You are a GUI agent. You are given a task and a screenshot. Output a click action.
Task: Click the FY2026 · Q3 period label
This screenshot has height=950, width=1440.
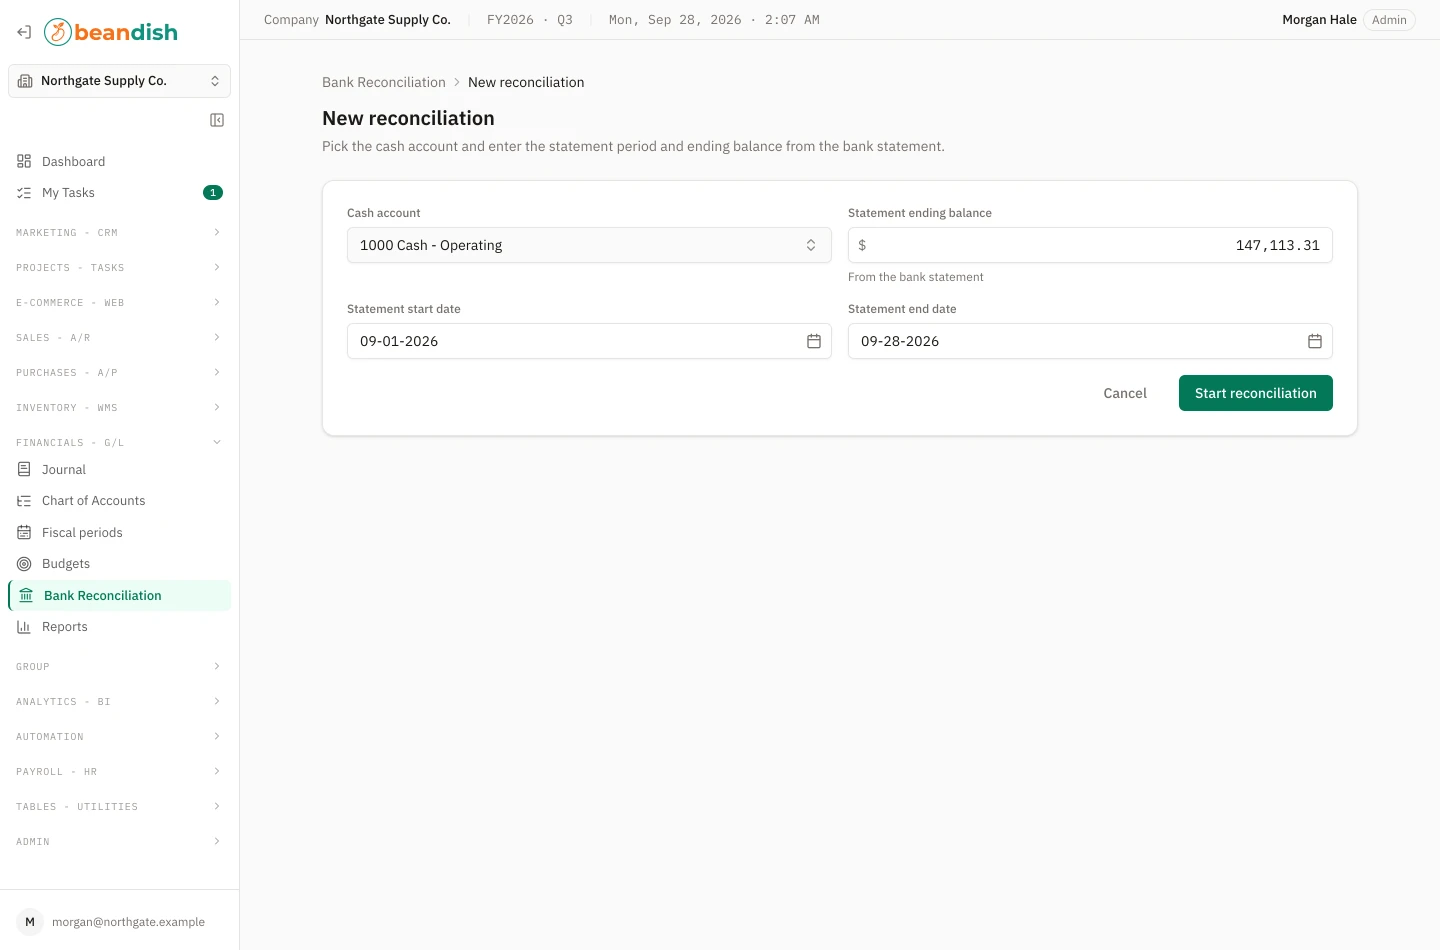click(x=530, y=20)
